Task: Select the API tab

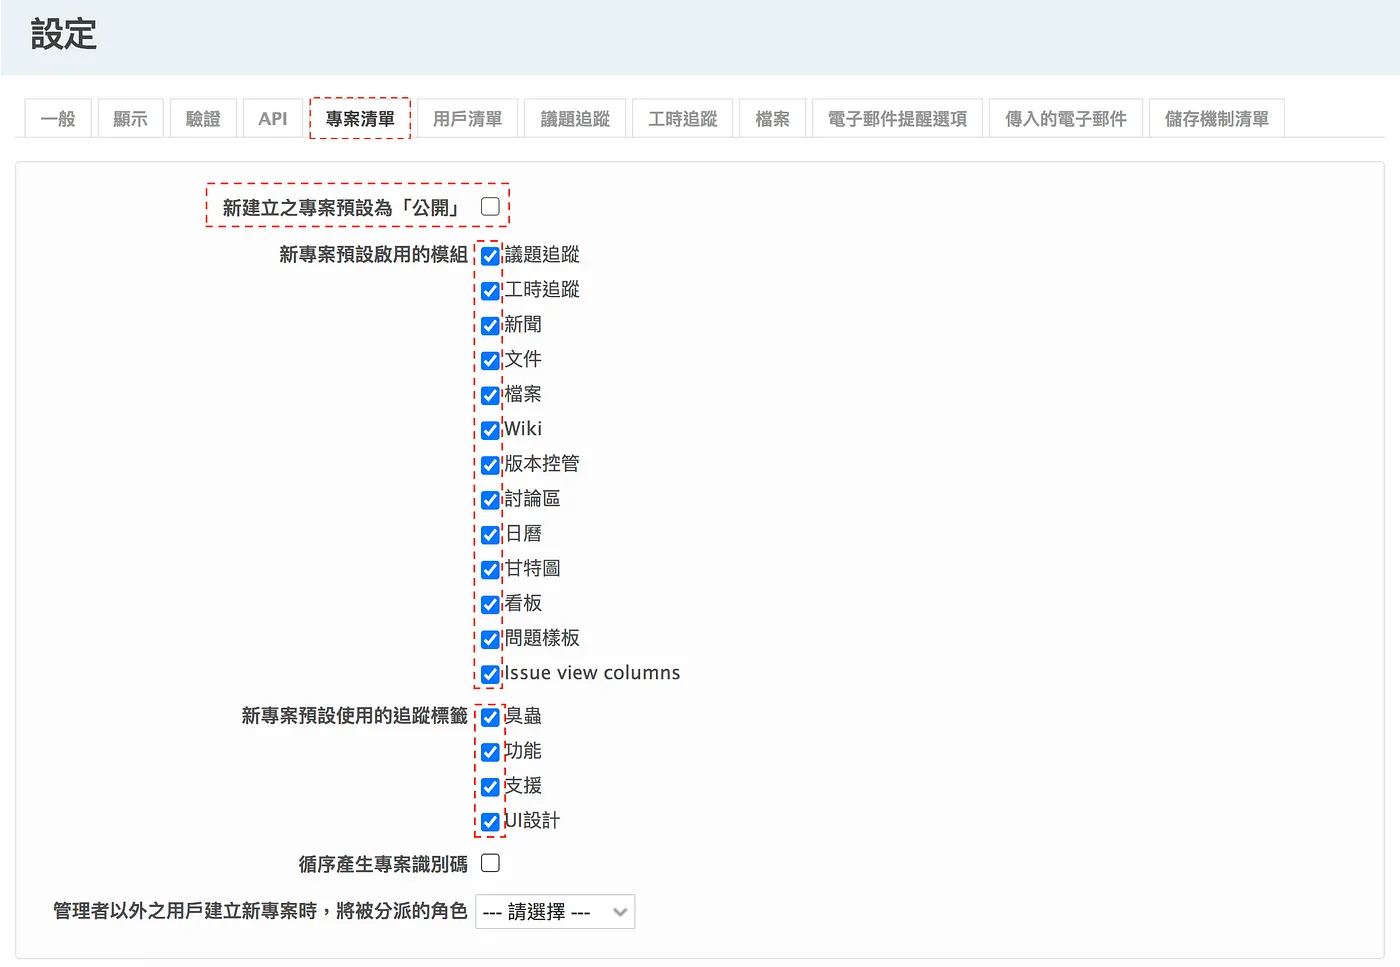Action: 273,119
